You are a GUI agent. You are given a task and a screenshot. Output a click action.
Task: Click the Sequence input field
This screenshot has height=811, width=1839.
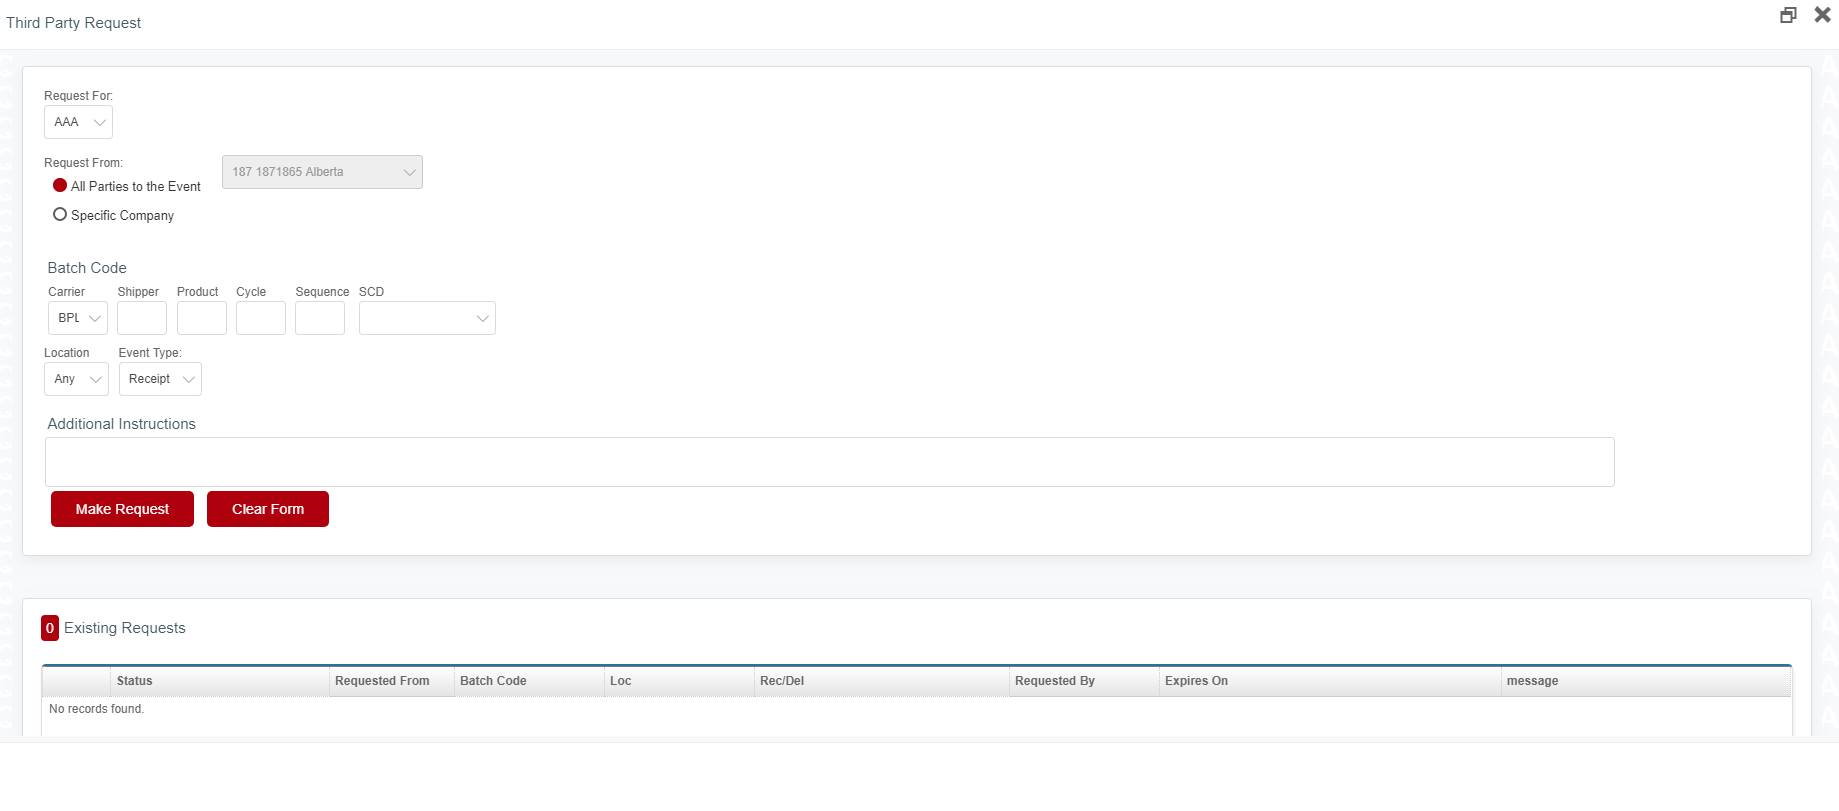[x=320, y=318]
